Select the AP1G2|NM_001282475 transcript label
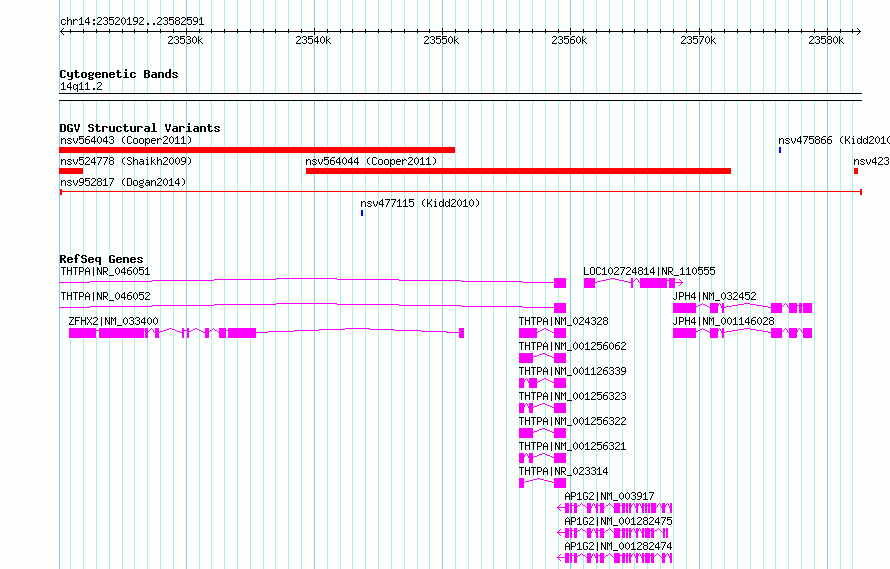 618,521
